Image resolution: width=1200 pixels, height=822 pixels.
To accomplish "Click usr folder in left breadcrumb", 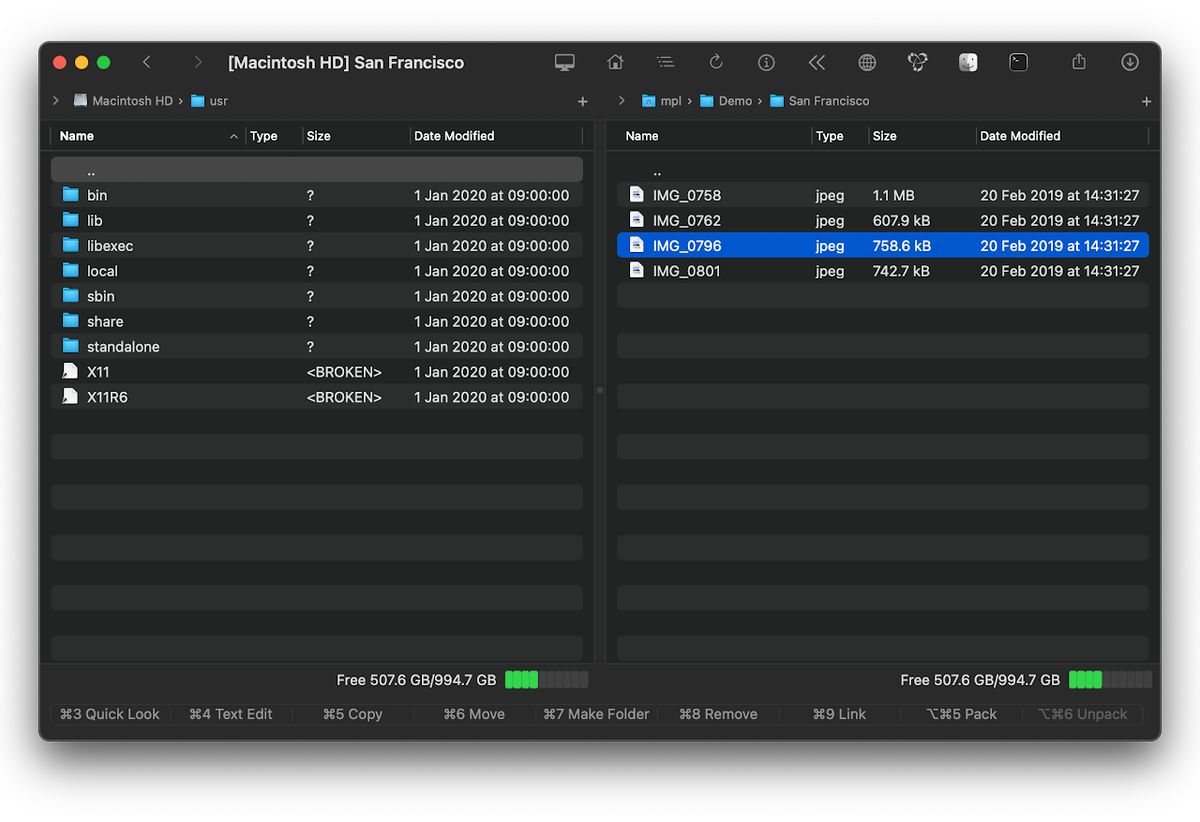I will coord(210,101).
